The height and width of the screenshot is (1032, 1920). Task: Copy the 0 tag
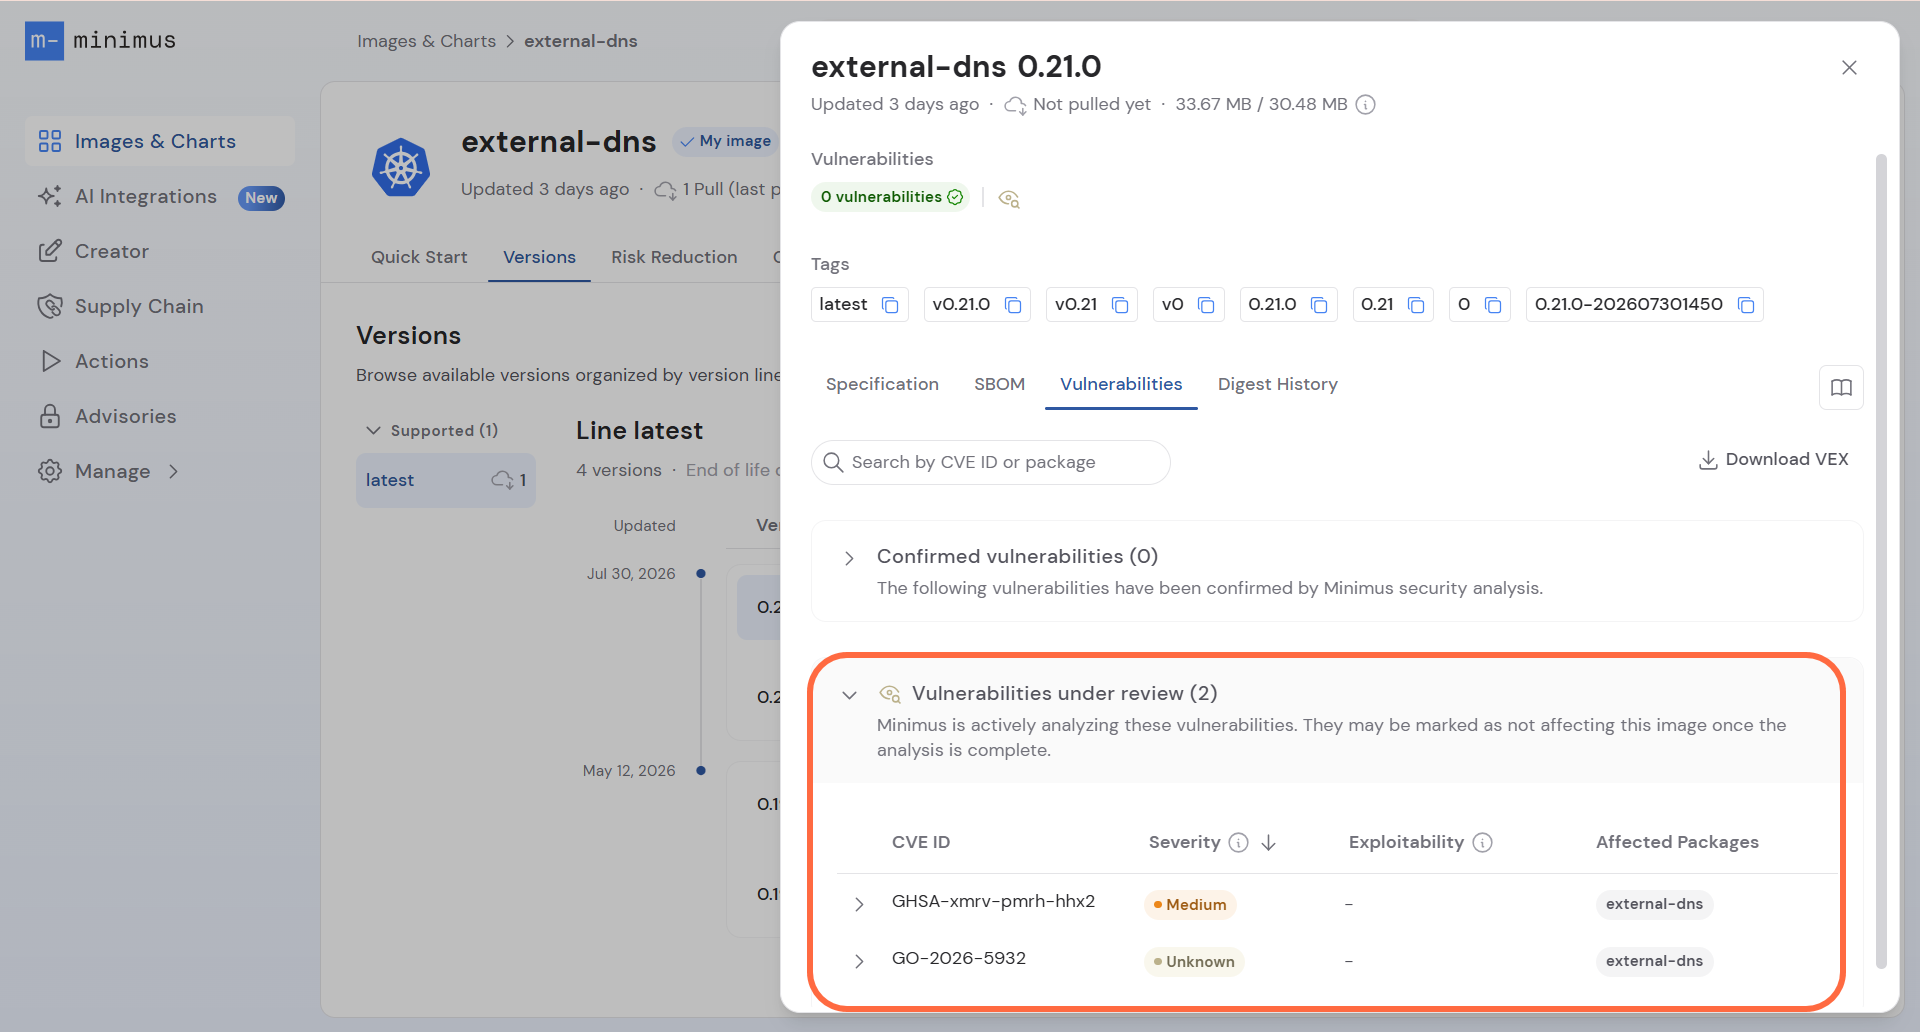[x=1493, y=305]
